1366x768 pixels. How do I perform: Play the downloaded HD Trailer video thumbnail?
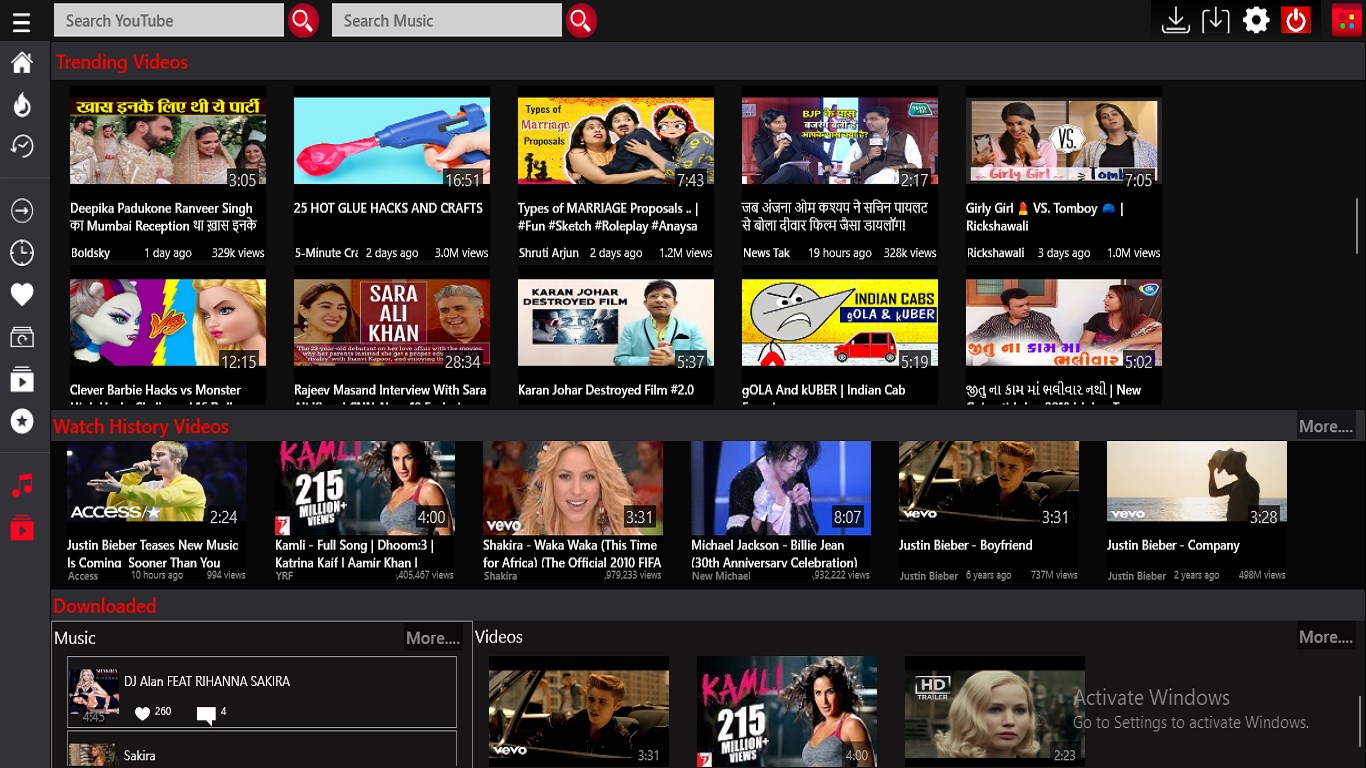(x=995, y=712)
